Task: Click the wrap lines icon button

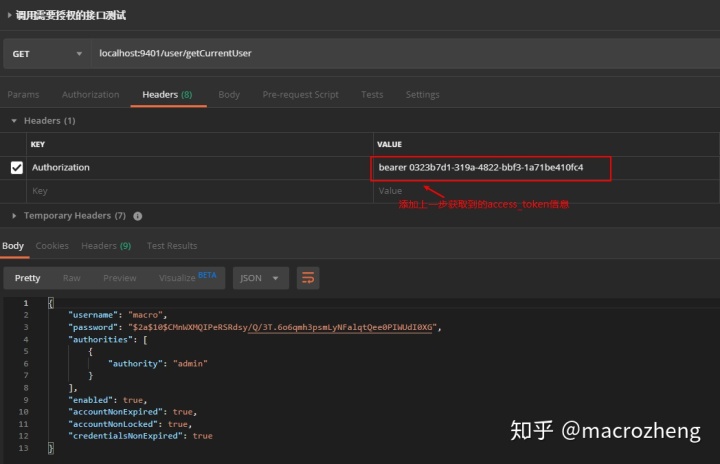Action: click(x=308, y=278)
